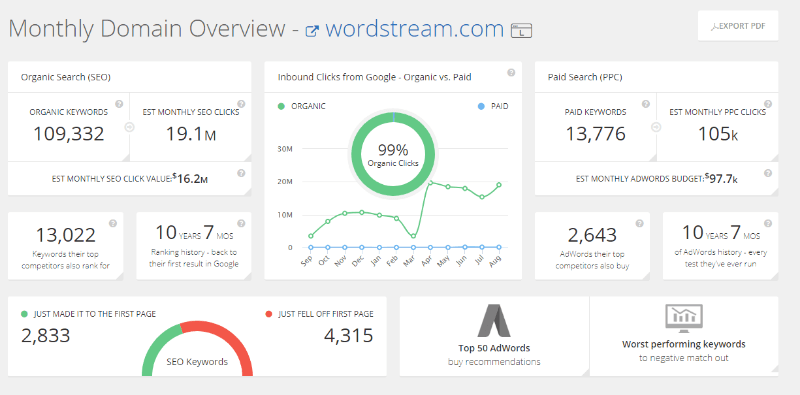Click the Sep organic data point on chart

click(x=311, y=236)
